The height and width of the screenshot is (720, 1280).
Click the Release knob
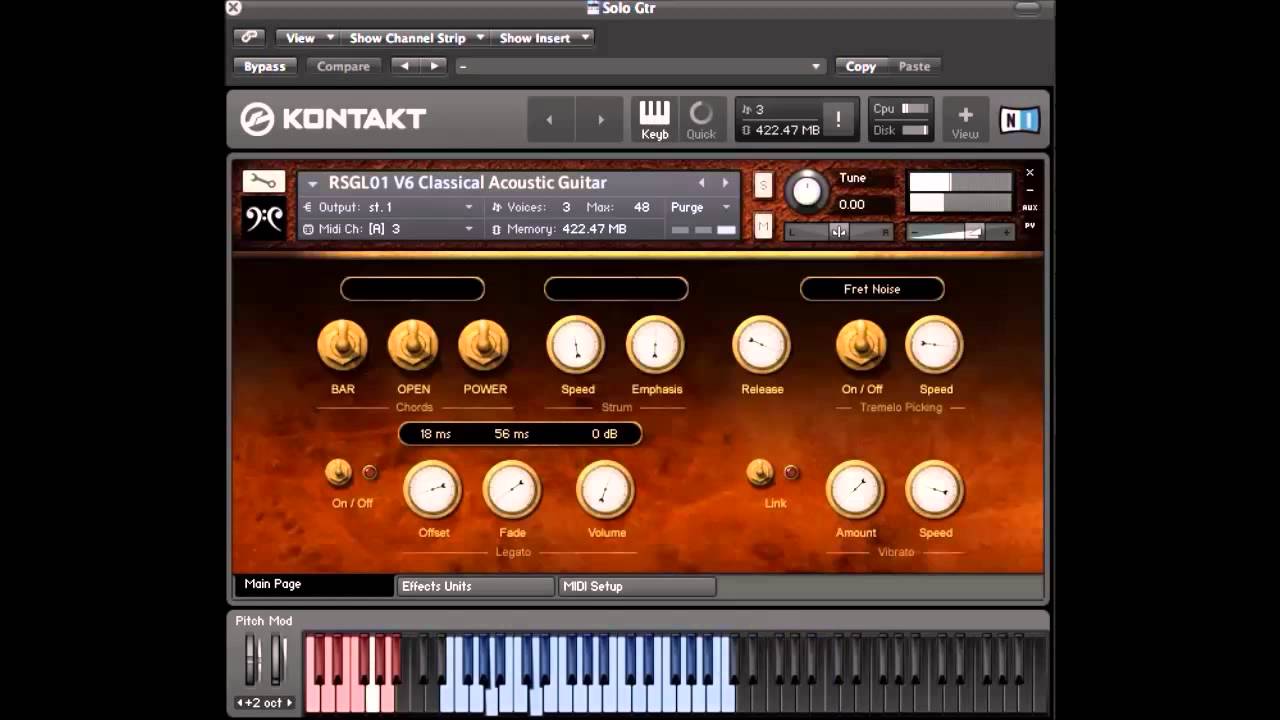point(761,345)
